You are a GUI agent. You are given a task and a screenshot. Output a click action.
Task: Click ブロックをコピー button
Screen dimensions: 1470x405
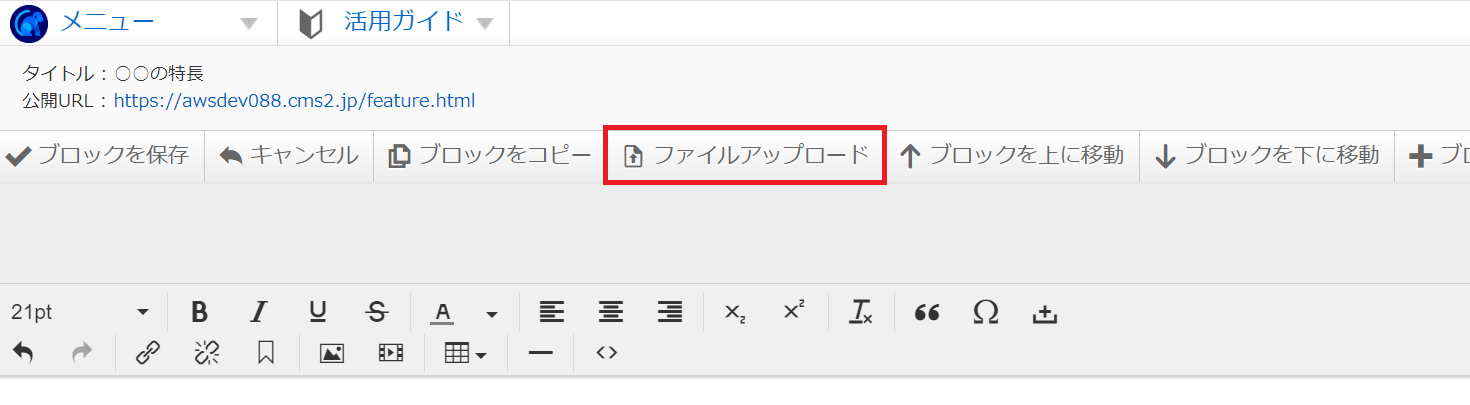(490, 155)
